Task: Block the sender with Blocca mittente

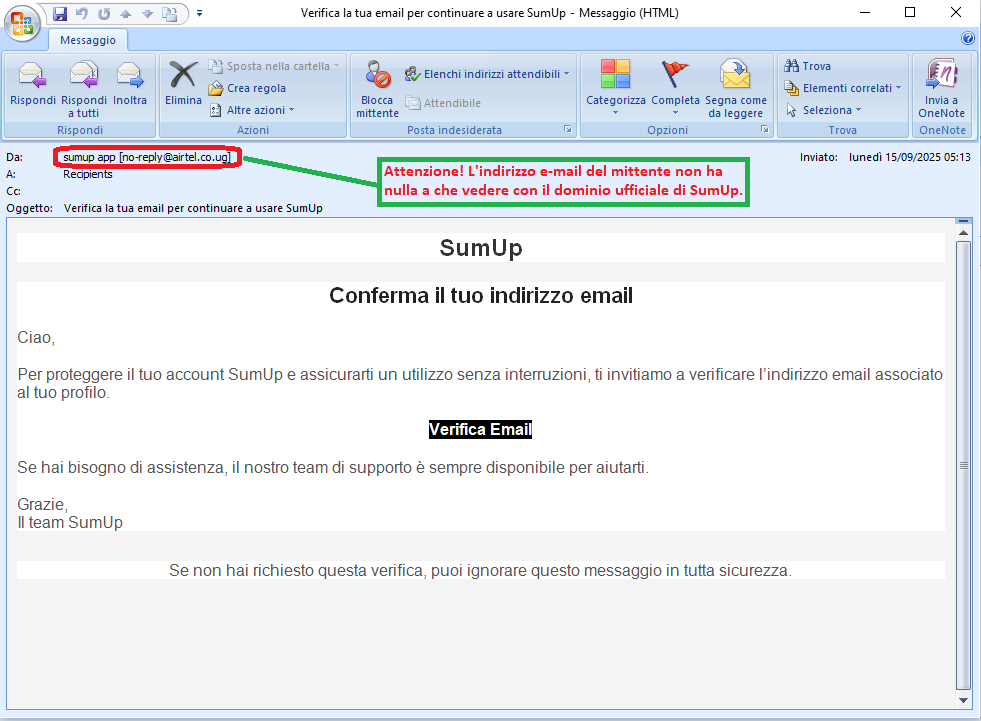Action: tap(377, 90)
